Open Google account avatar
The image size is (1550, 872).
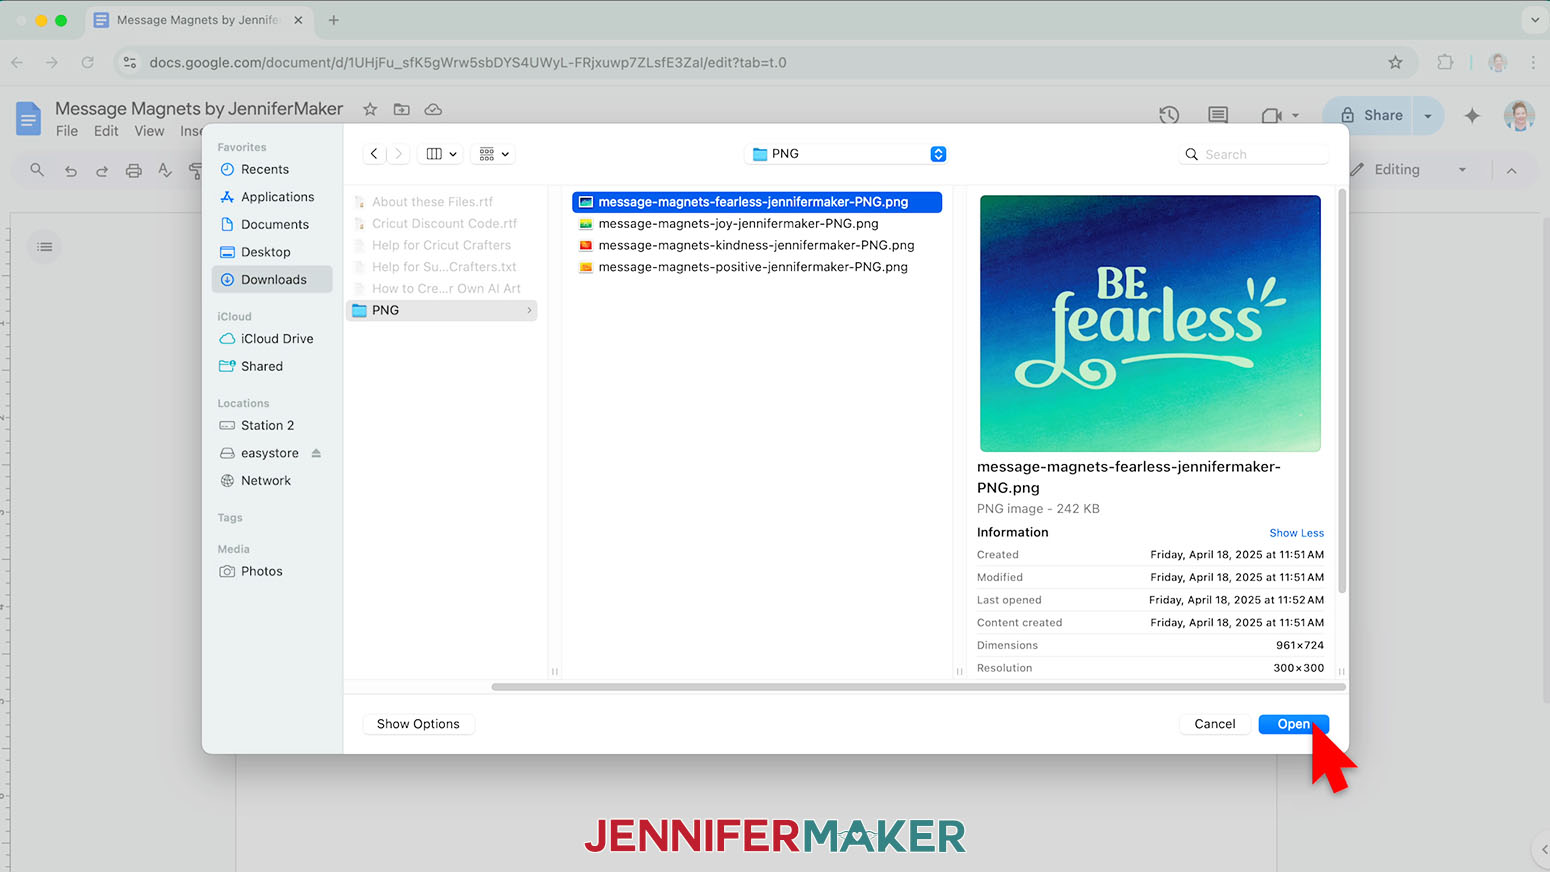(1519, 115)
